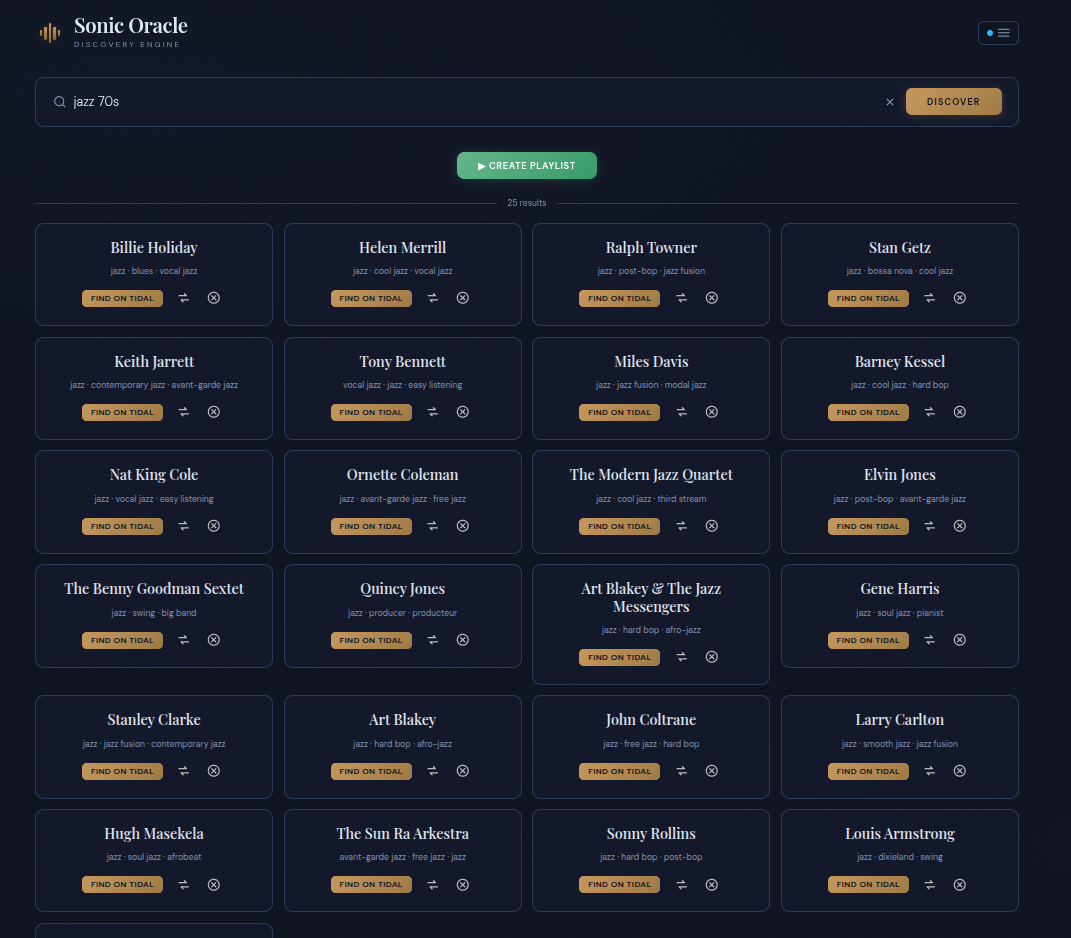The height and width of the screenshot is (938, 1071).
Task: Remove Tony Bennett from results
Action: click(x=462, y=412)
